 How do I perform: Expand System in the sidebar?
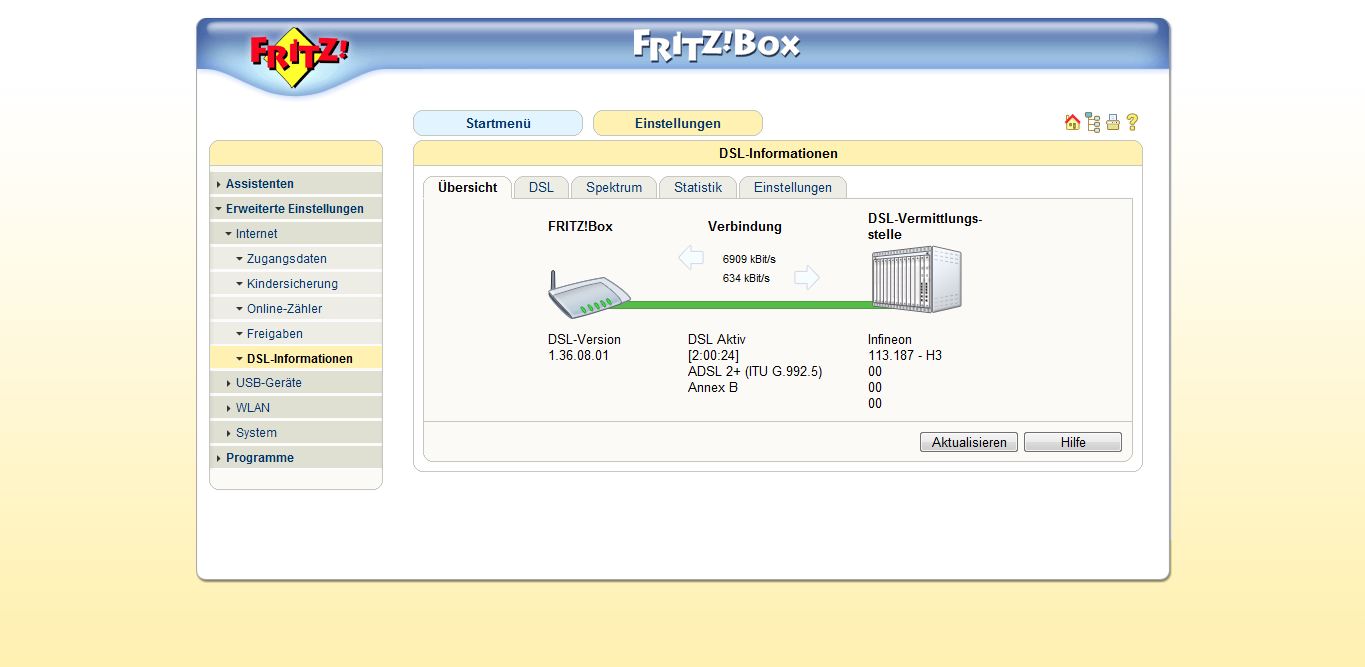pos(296,433)
